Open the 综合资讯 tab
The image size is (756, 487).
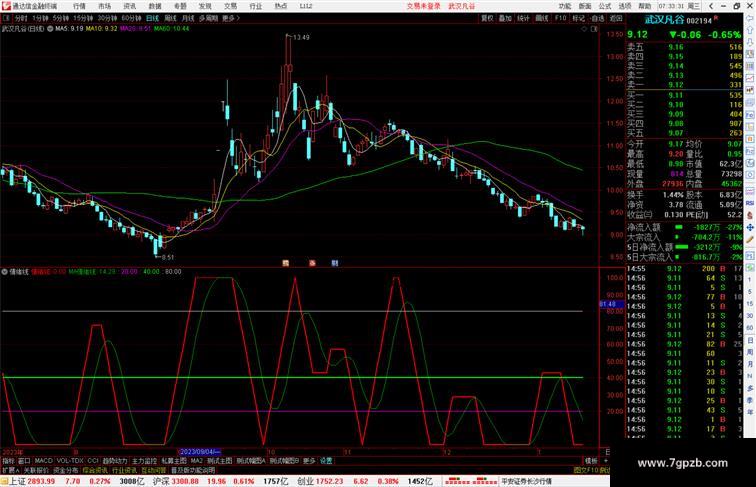coord(95,470)
